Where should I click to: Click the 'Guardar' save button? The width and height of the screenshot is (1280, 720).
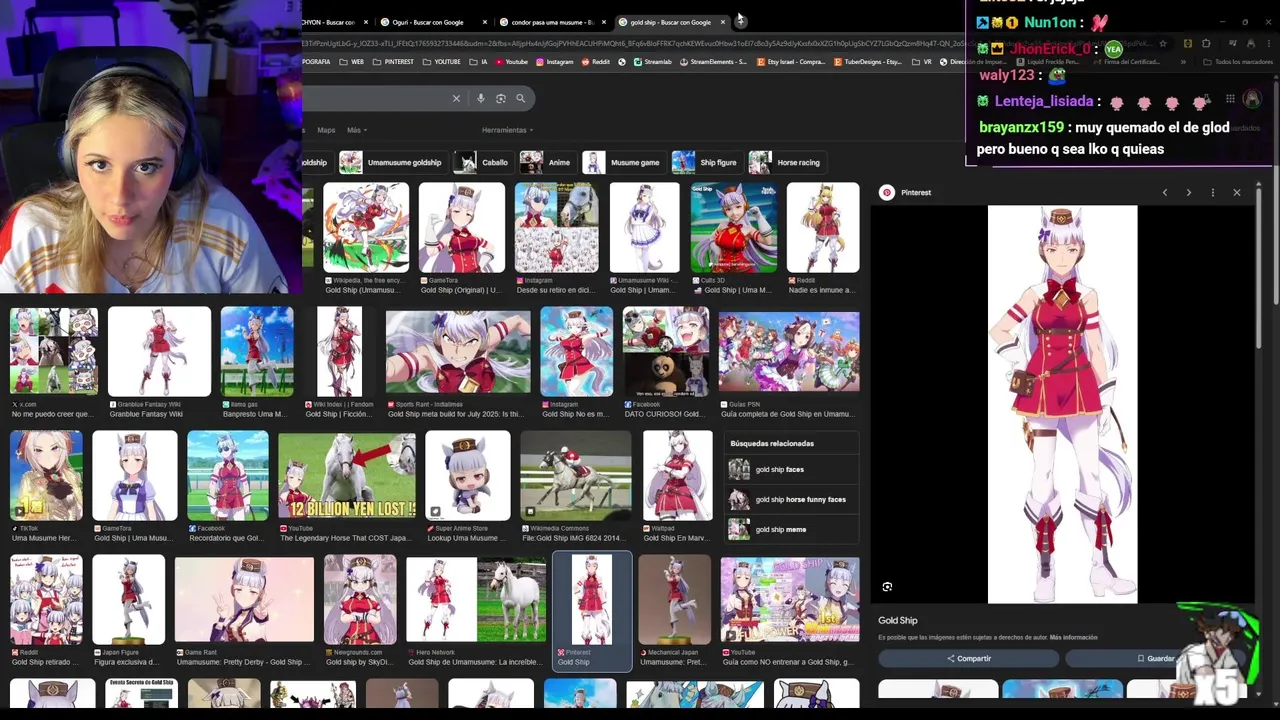point(1155,658)
